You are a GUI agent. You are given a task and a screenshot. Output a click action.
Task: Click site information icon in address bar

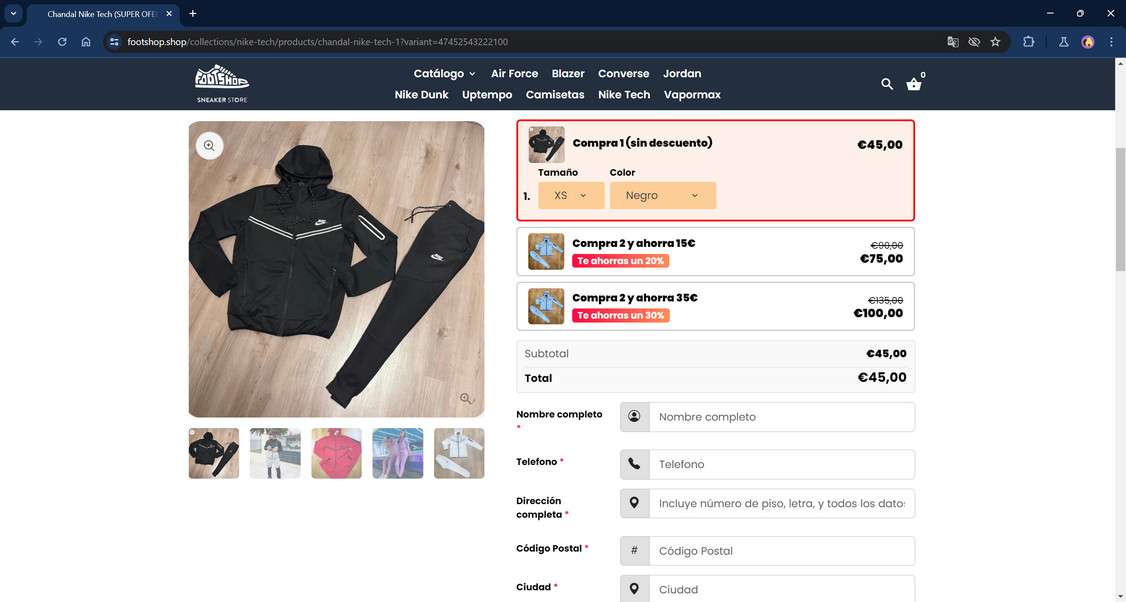point(114,42)
